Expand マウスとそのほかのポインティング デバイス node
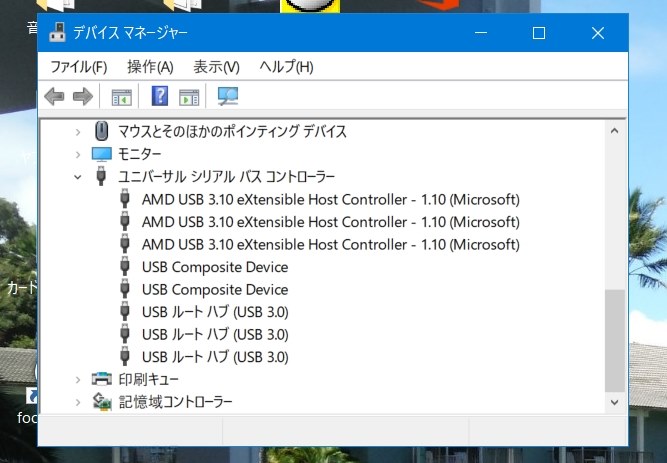This screenshot has height=463, width=667. pos(78,132)
